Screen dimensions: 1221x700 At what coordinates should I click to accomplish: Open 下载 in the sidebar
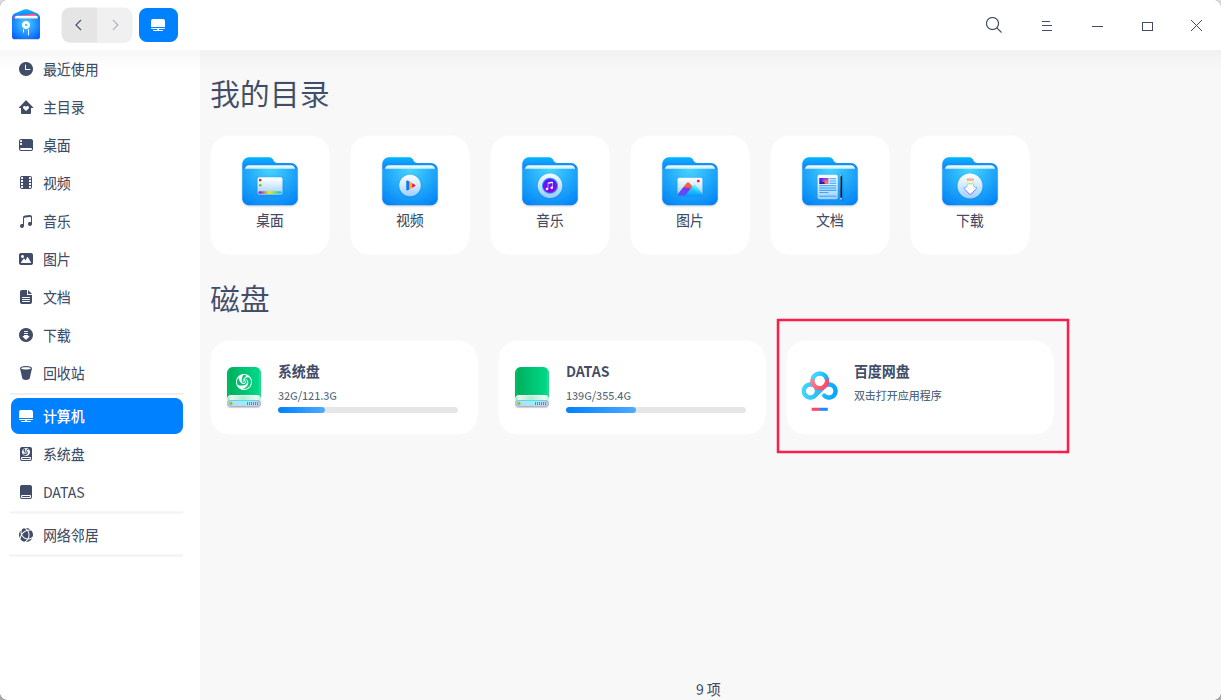pyautogui.click(x=97, y=336)
